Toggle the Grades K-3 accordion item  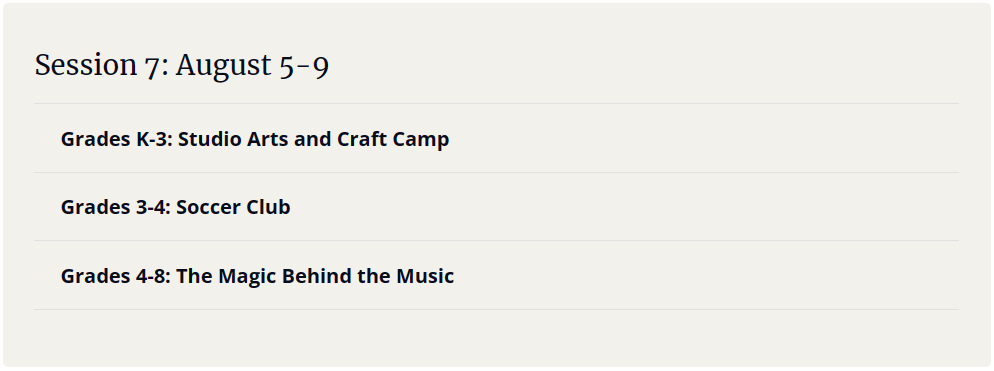pos(496,138)
